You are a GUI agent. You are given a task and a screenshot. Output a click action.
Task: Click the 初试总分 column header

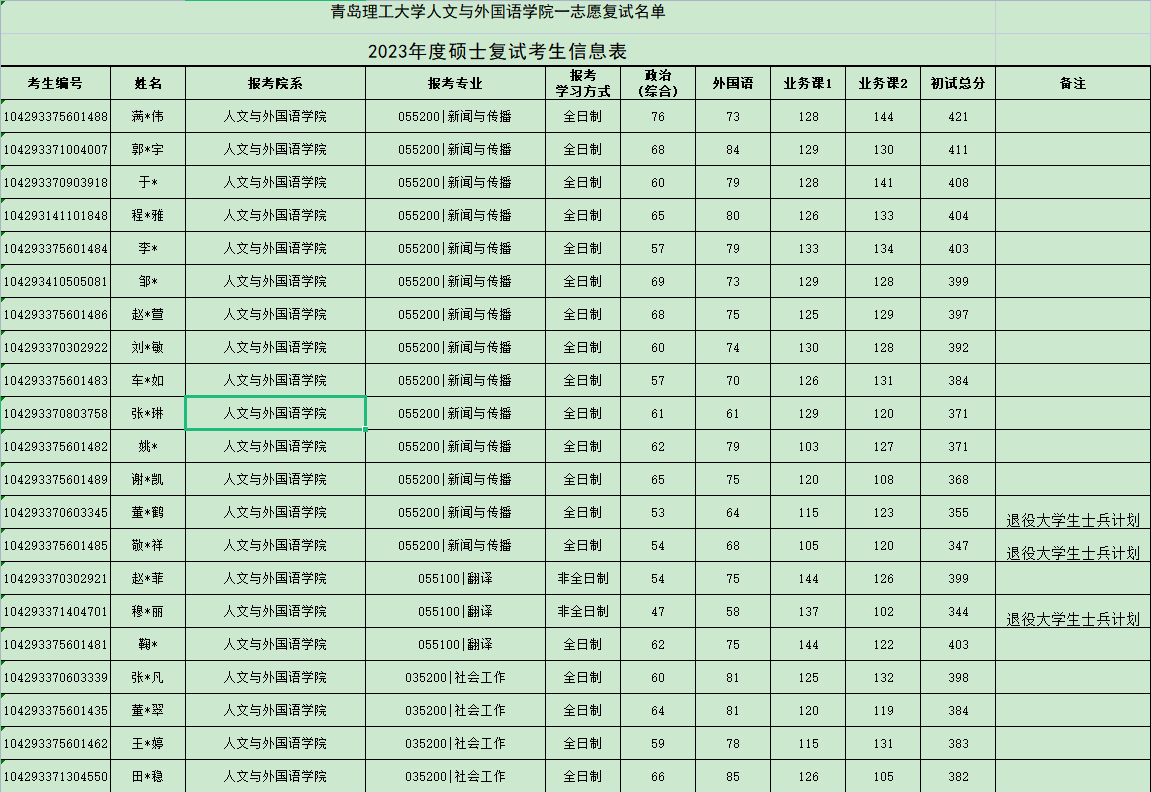point(958,83)
